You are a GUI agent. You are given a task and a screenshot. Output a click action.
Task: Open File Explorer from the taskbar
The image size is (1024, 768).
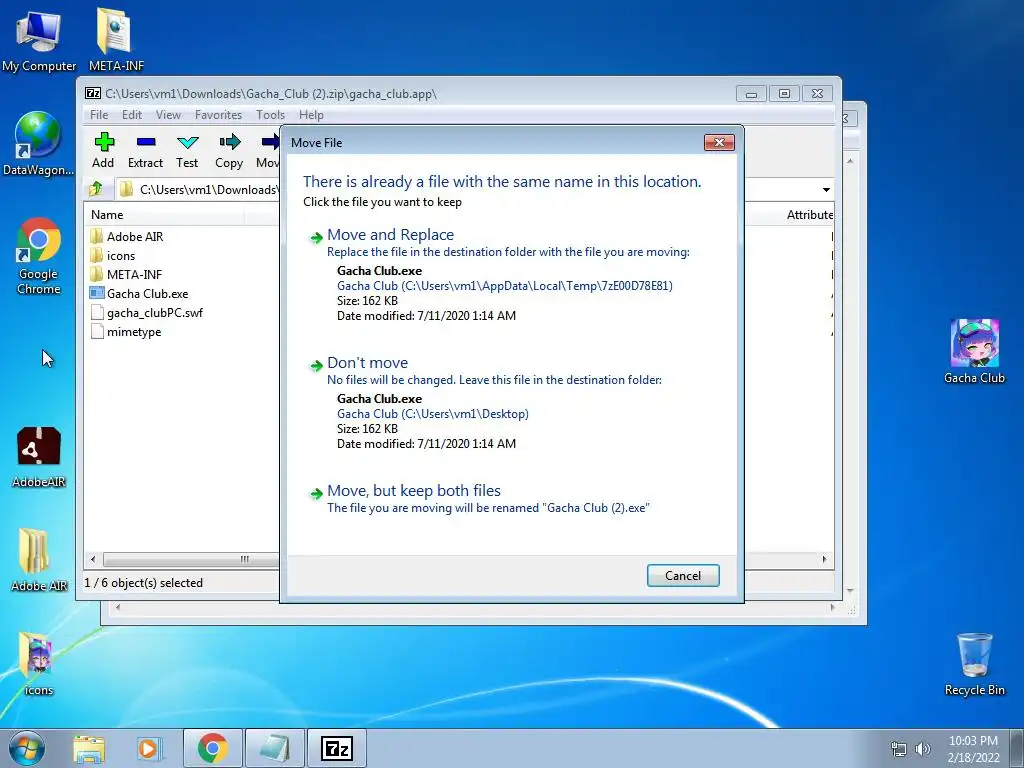pyautogui.click(x=89, y=748)
